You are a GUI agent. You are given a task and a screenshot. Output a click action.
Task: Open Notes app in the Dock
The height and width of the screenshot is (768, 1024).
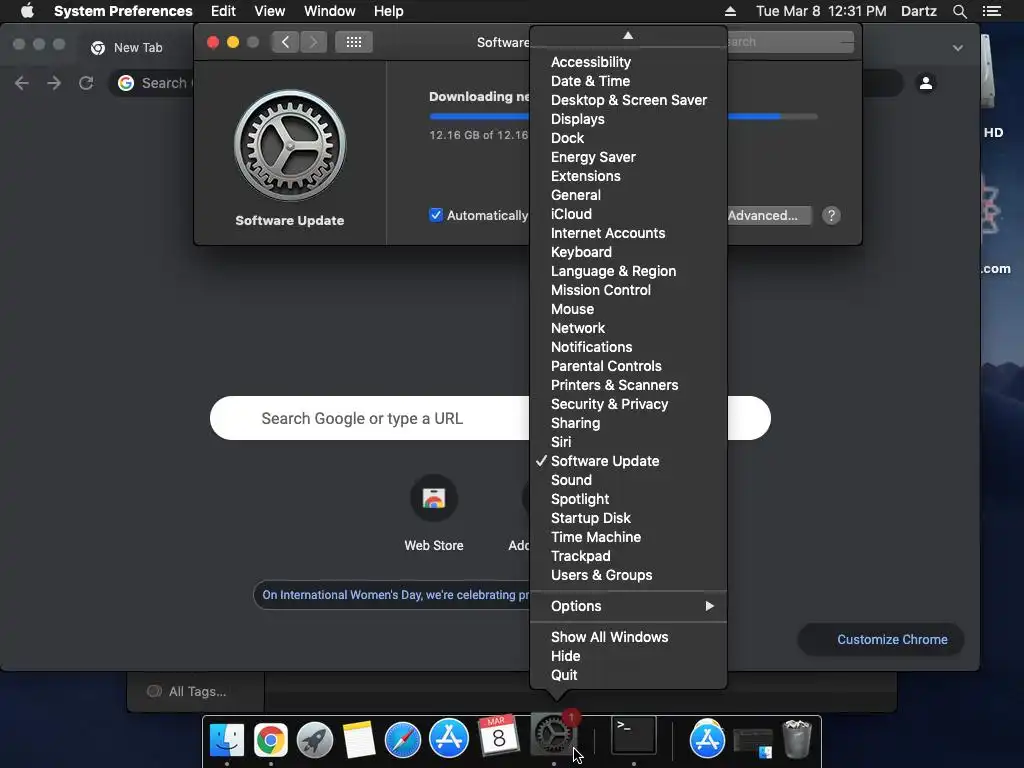(359, 739)
